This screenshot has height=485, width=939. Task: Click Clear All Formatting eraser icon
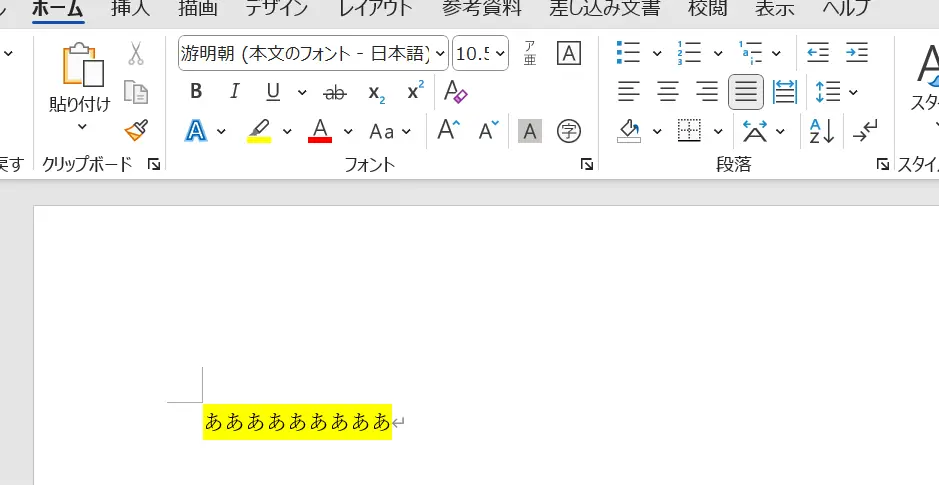pyautogui.click(x=456, y=92)
